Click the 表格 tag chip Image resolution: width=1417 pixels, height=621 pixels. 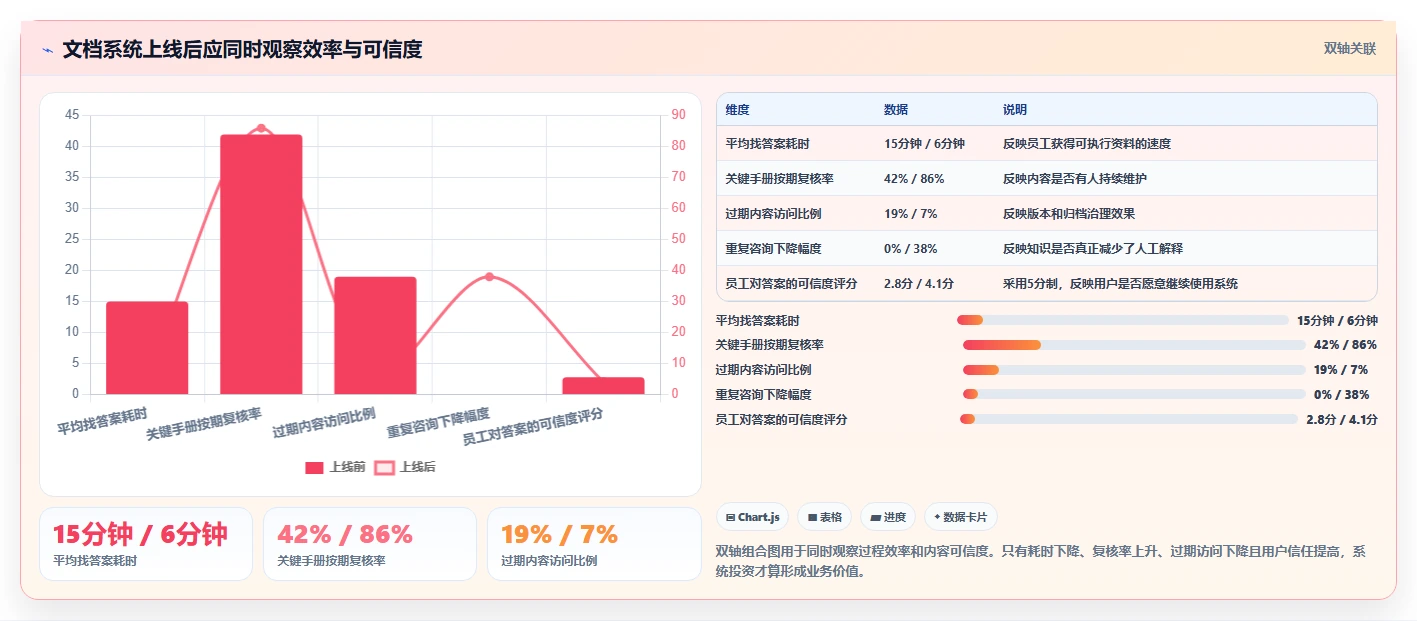824,517
